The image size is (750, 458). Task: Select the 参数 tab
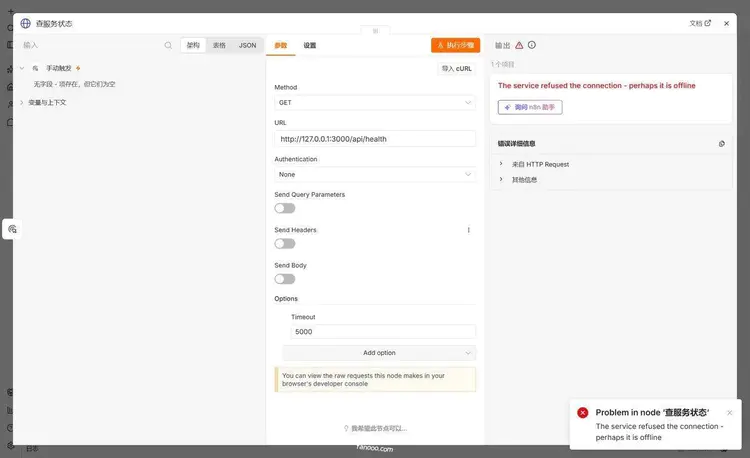coord(281,45)
